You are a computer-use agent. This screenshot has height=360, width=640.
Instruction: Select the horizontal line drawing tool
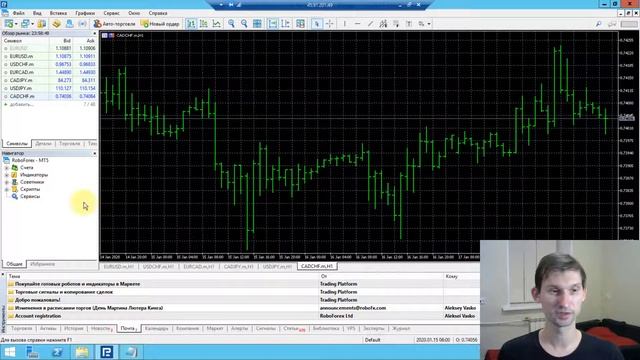tap(358, 24)
